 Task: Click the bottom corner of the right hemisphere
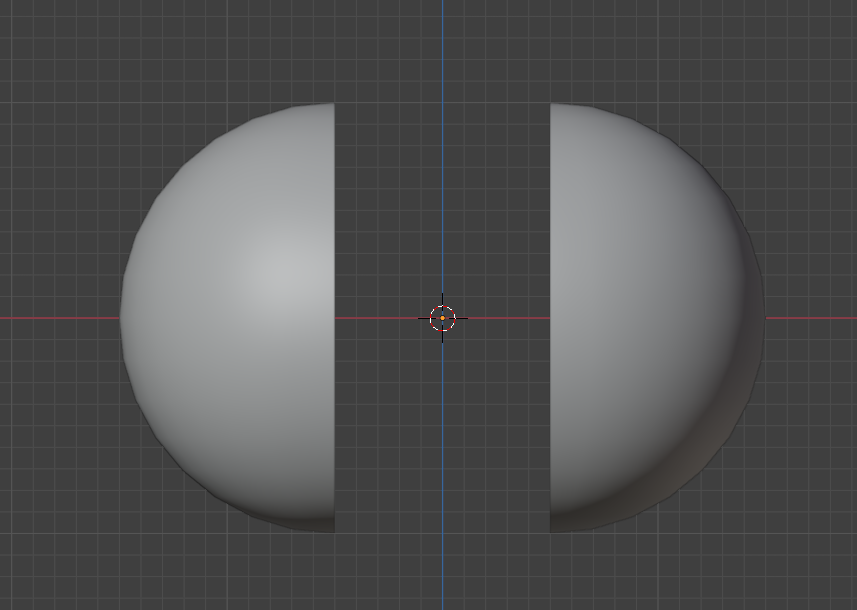pos(553,528)
